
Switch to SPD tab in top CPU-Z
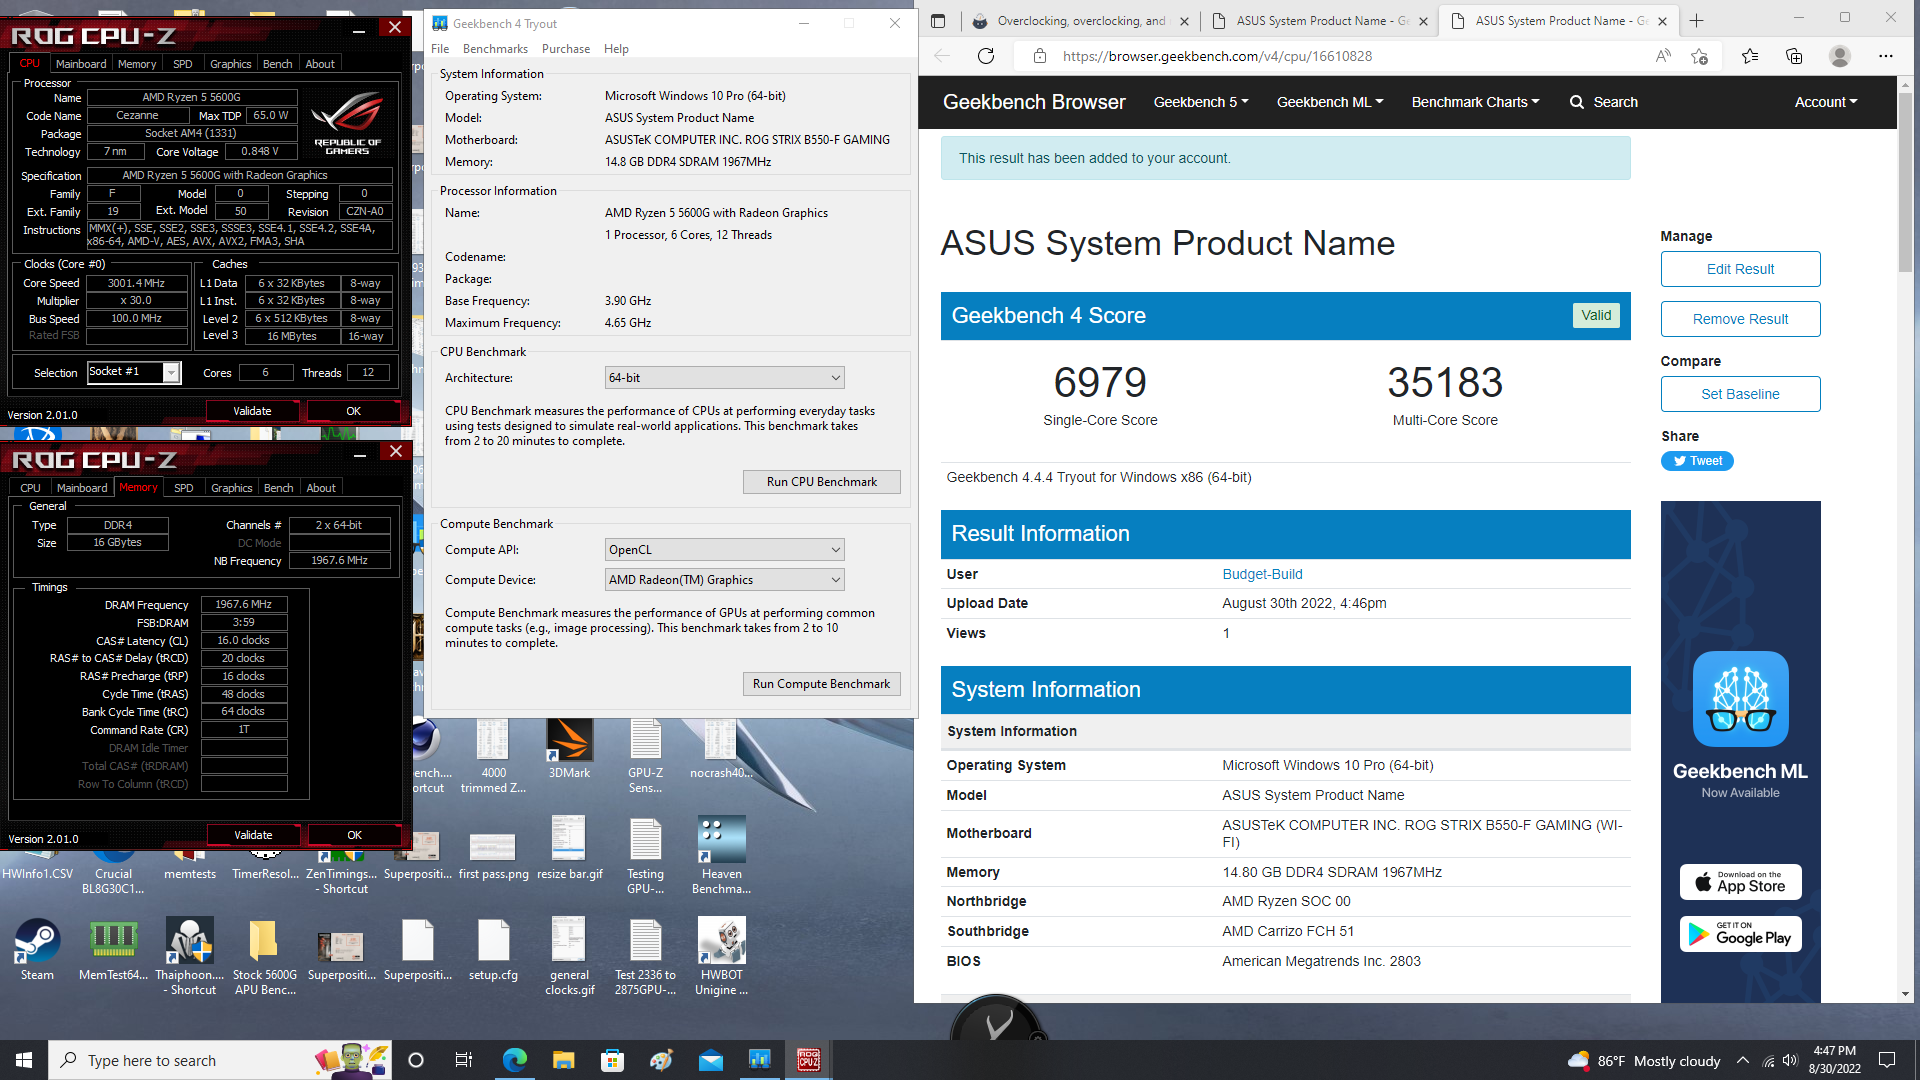182,64
